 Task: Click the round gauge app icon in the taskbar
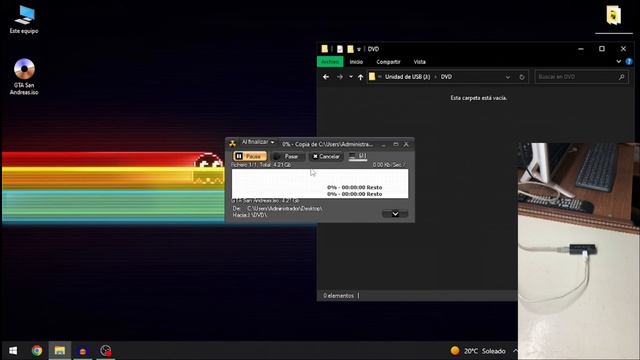pyautogui.click(x=106, y=351)
